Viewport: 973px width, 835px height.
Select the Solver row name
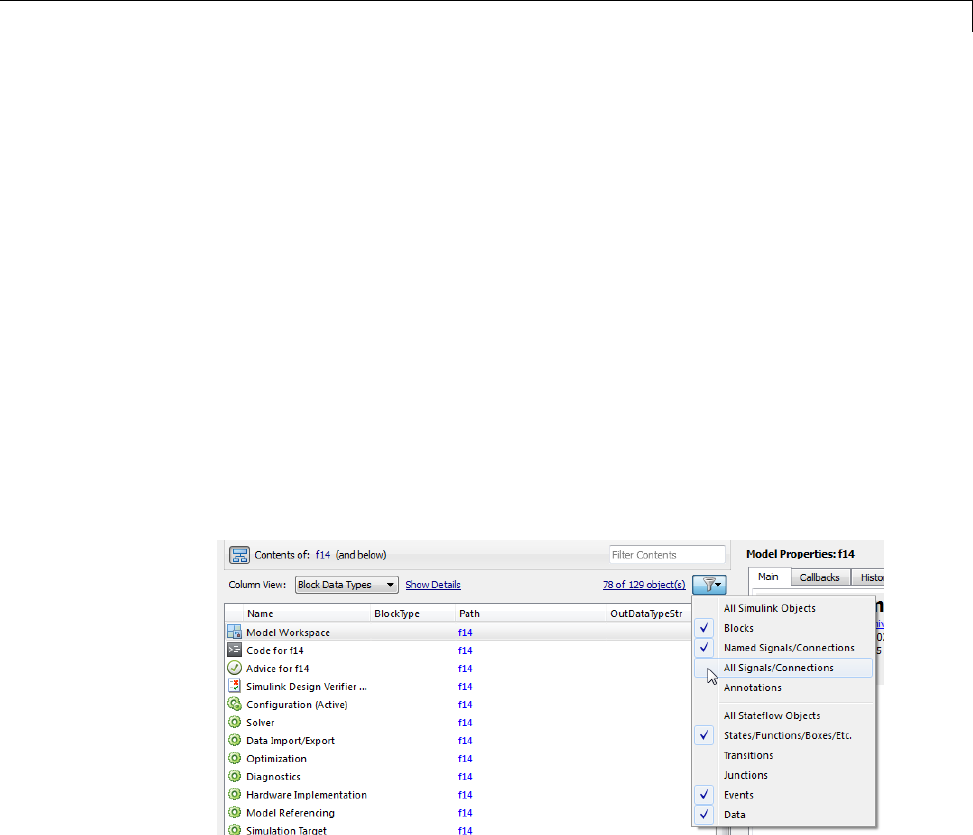coord(260,722)
